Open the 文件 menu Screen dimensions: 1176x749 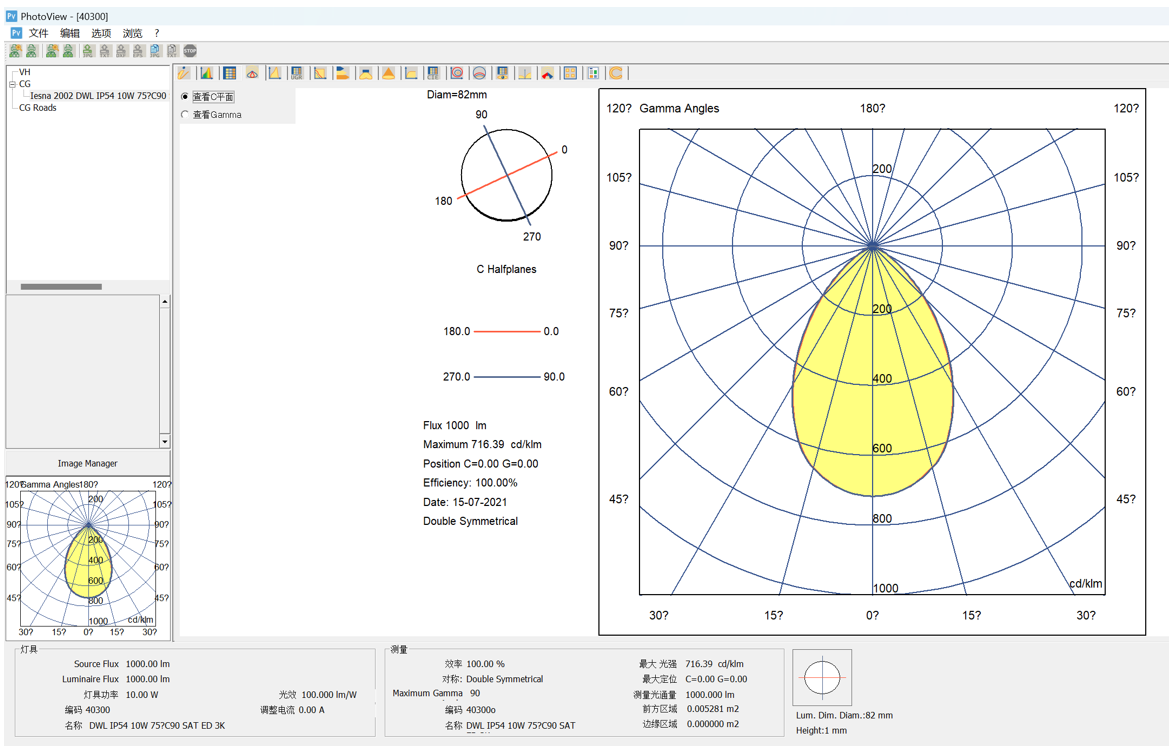38,33
